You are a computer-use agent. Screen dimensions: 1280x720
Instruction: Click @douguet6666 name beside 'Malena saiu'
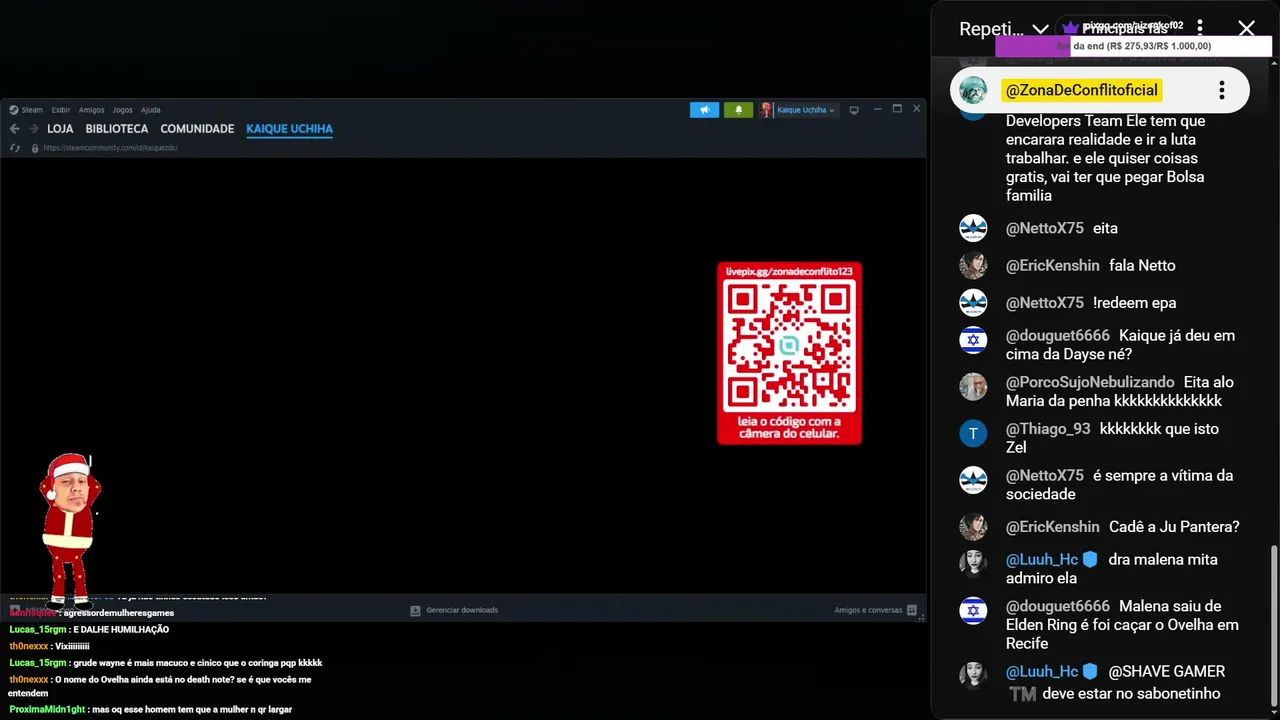click(x=1057, y=606)
